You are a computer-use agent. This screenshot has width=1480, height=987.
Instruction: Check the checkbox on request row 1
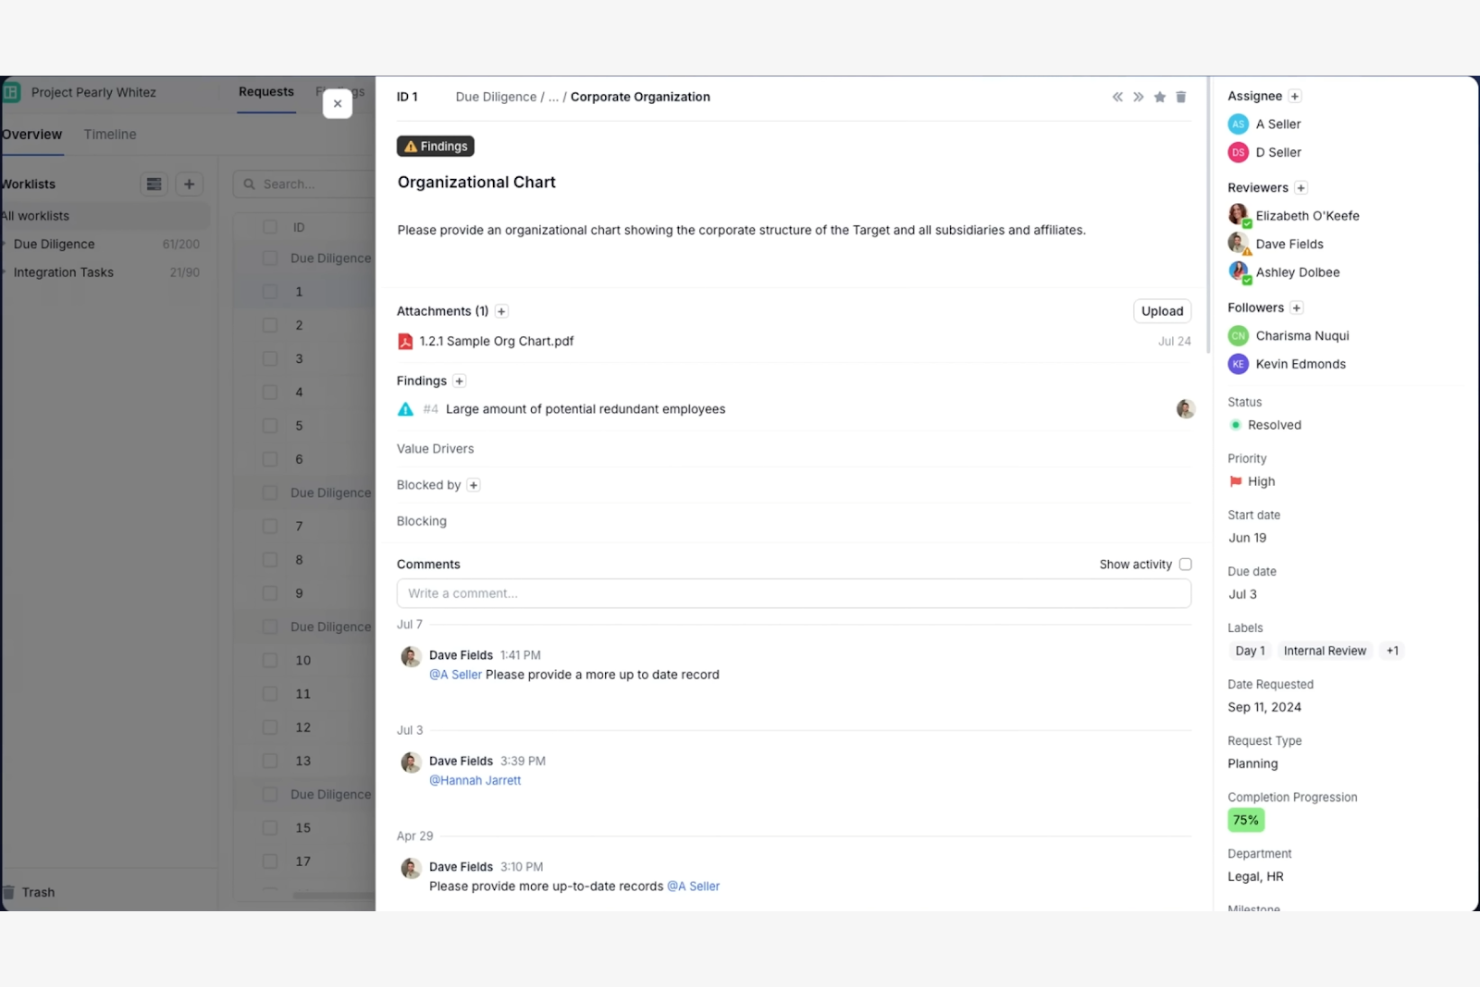tap(270, 291)
